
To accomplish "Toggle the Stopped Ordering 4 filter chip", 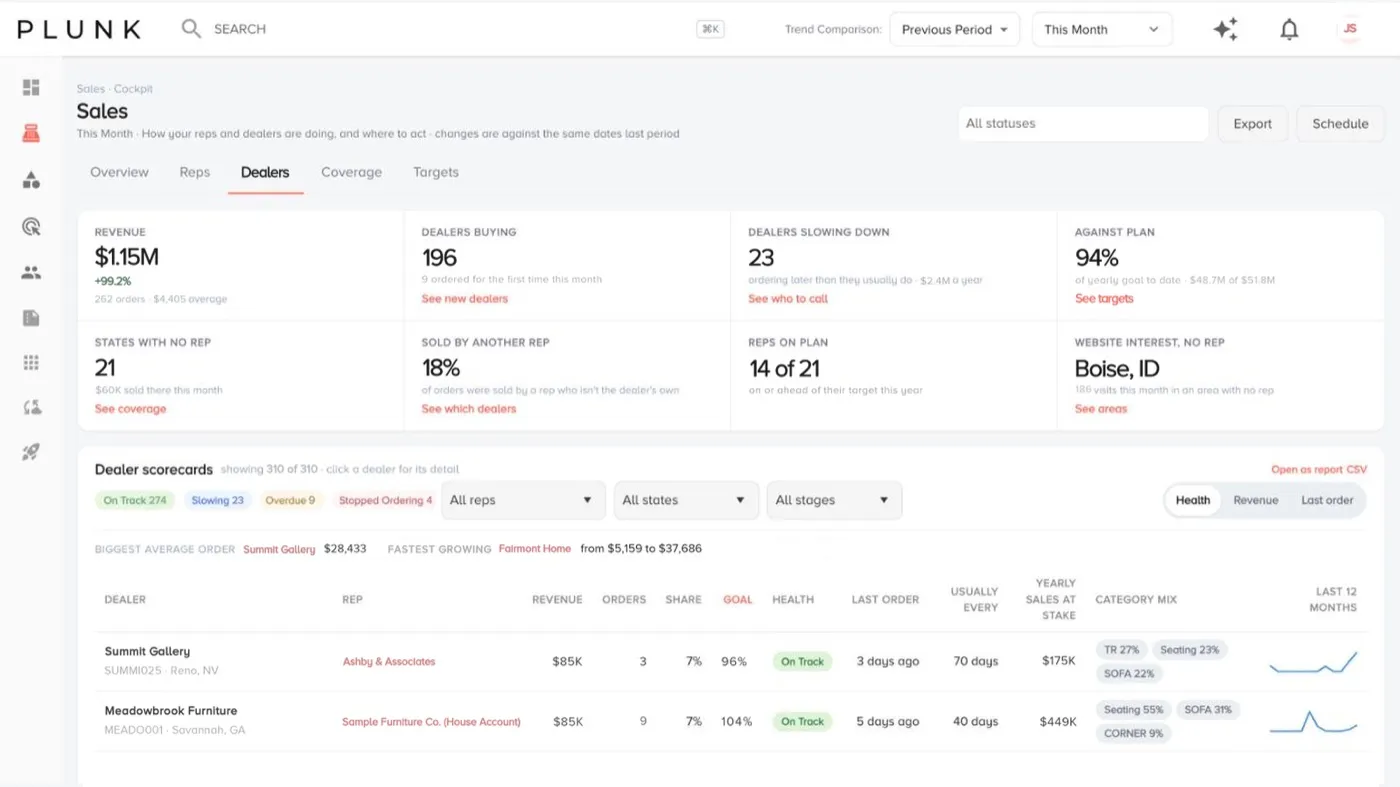I will [385, 500].
